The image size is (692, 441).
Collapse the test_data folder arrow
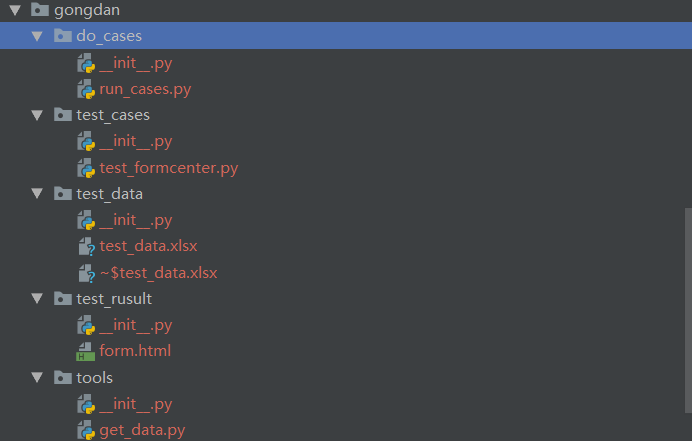click(x=37, y=194)
